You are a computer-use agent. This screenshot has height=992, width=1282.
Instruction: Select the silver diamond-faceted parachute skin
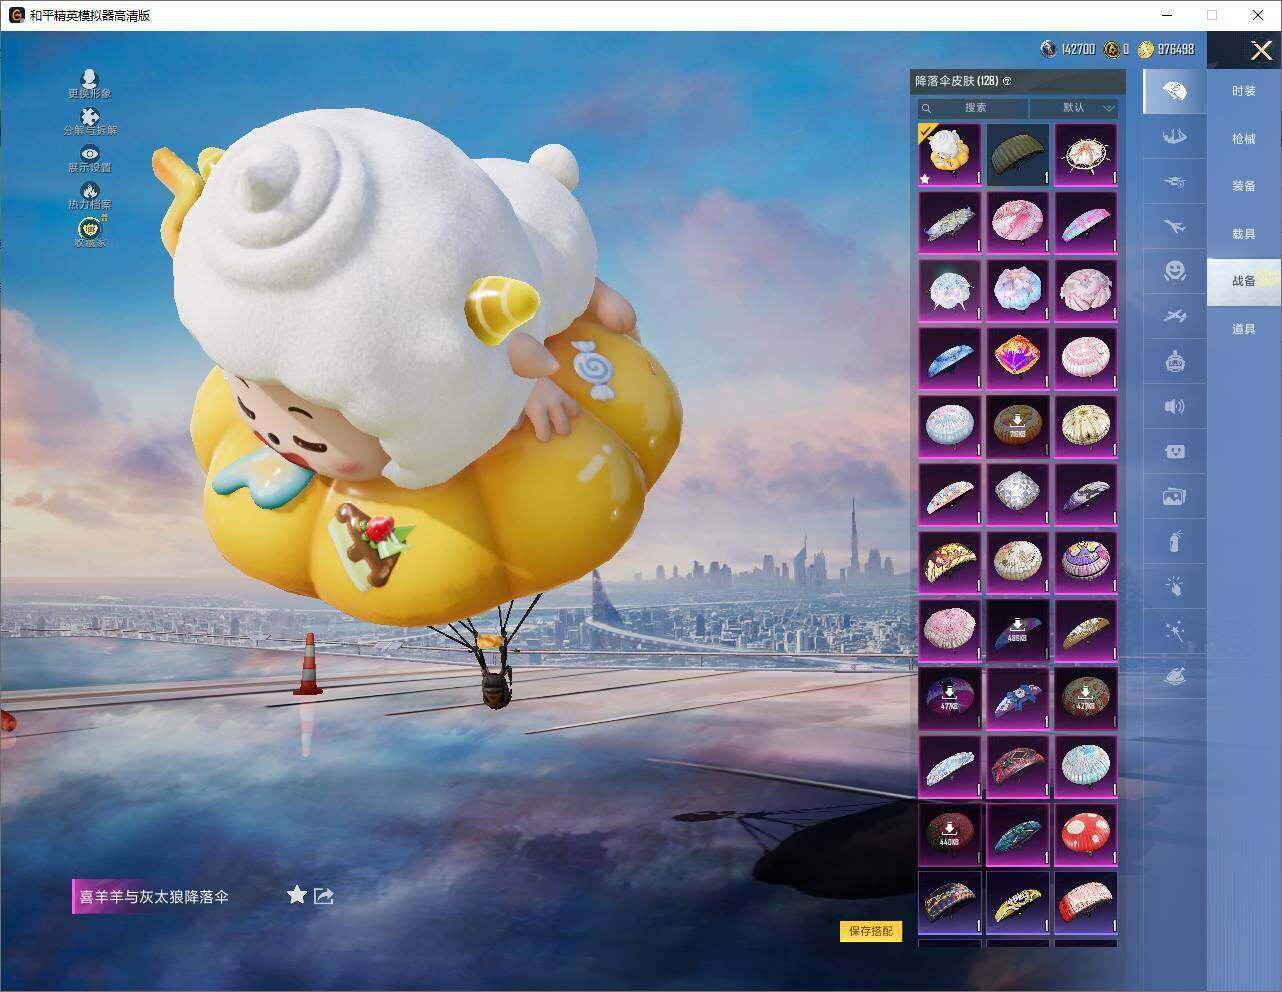[1018, 494]
